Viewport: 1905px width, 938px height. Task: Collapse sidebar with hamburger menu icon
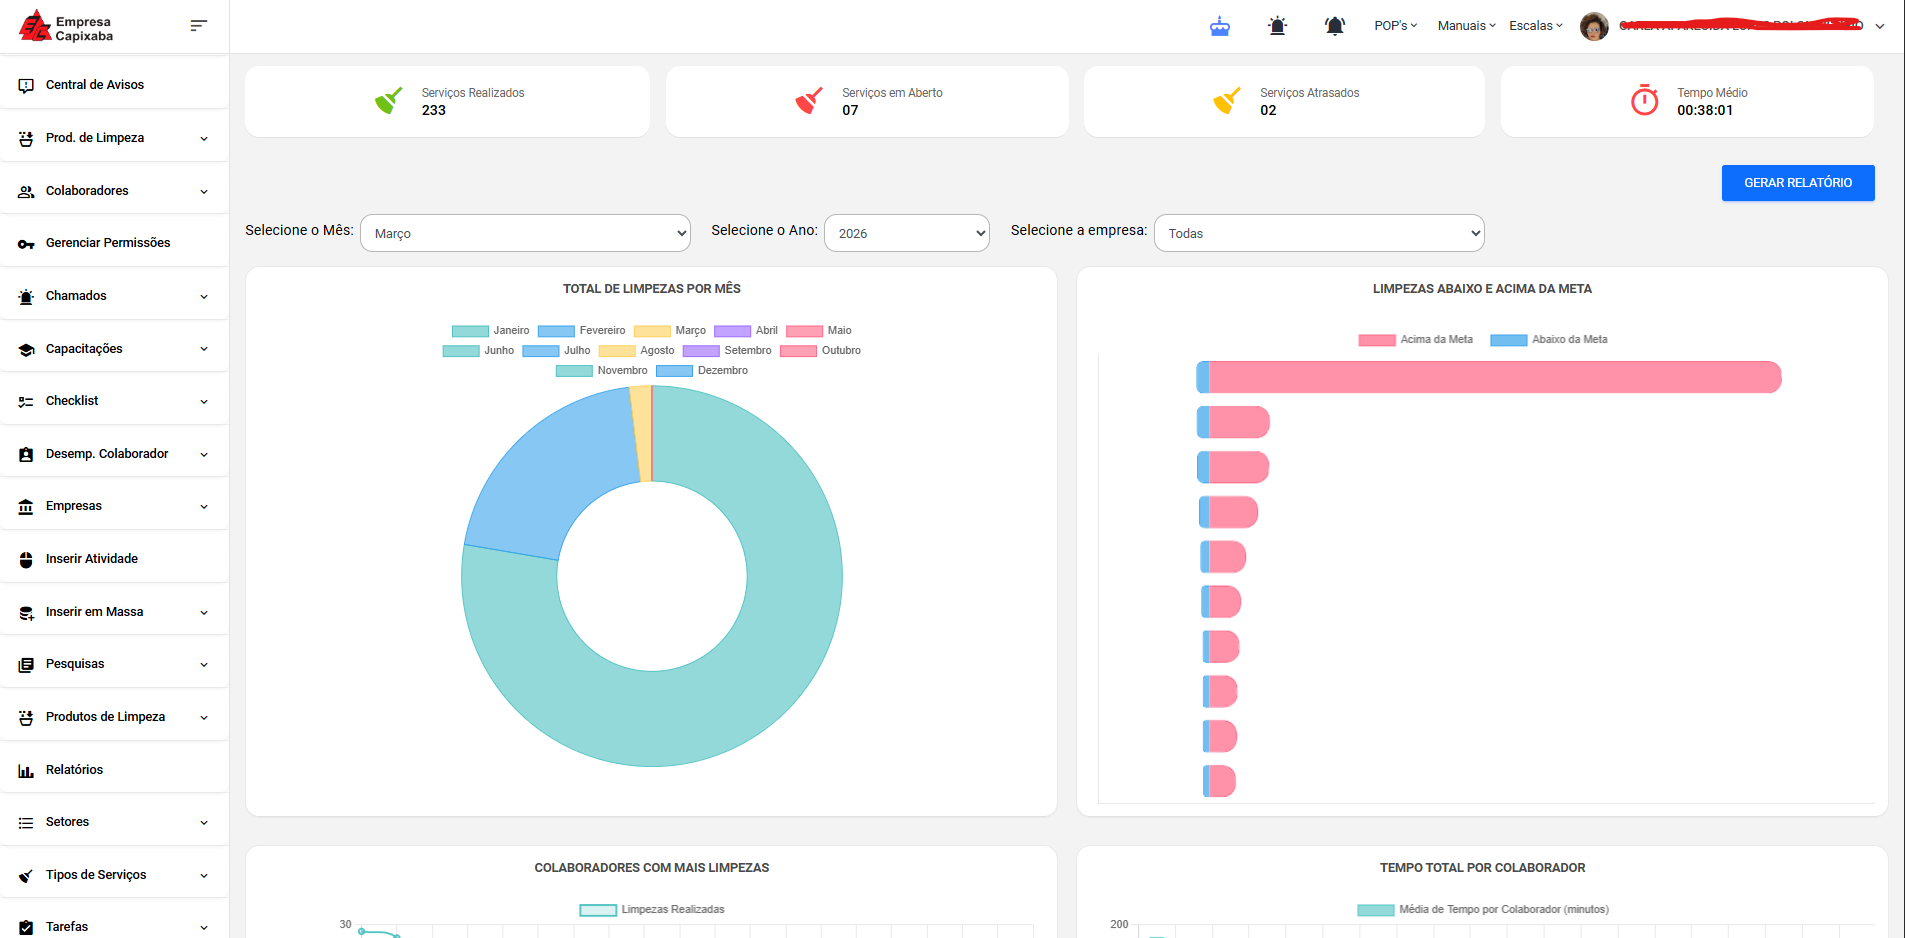(x=198, y=26)
